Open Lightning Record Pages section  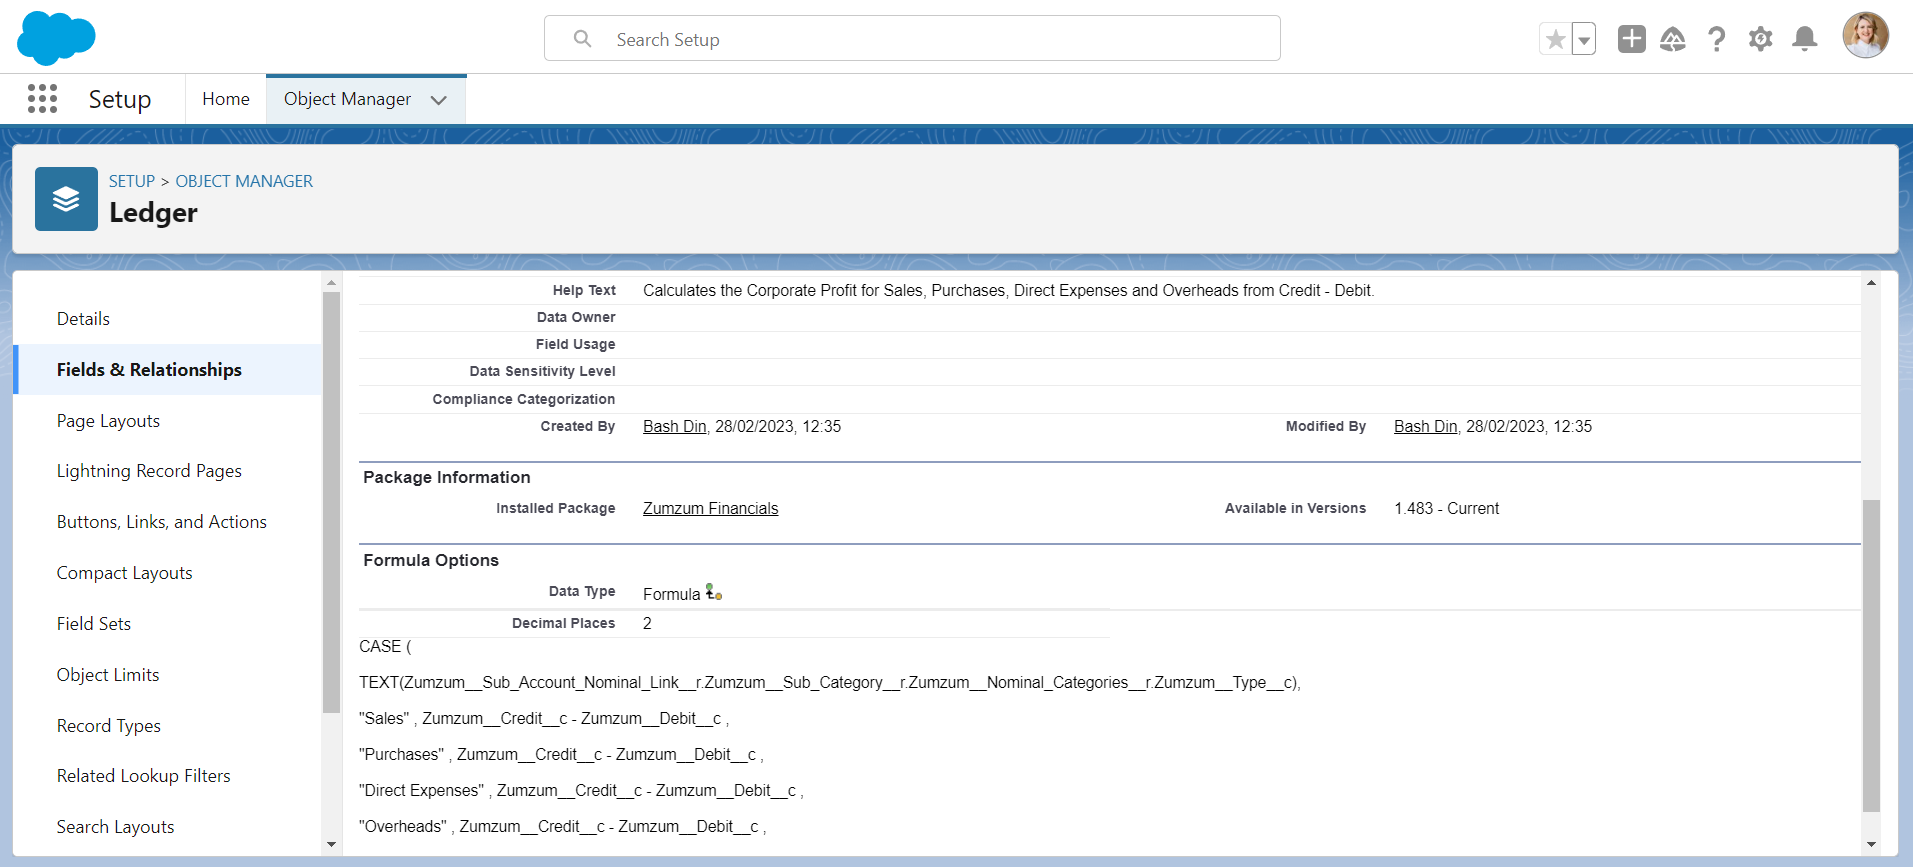click(x=149, y=471)
